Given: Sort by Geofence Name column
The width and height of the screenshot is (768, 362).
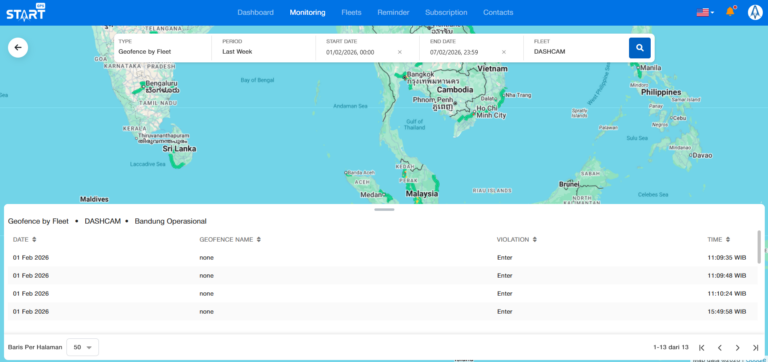Looking at the screenshot, I should [230, 240].
